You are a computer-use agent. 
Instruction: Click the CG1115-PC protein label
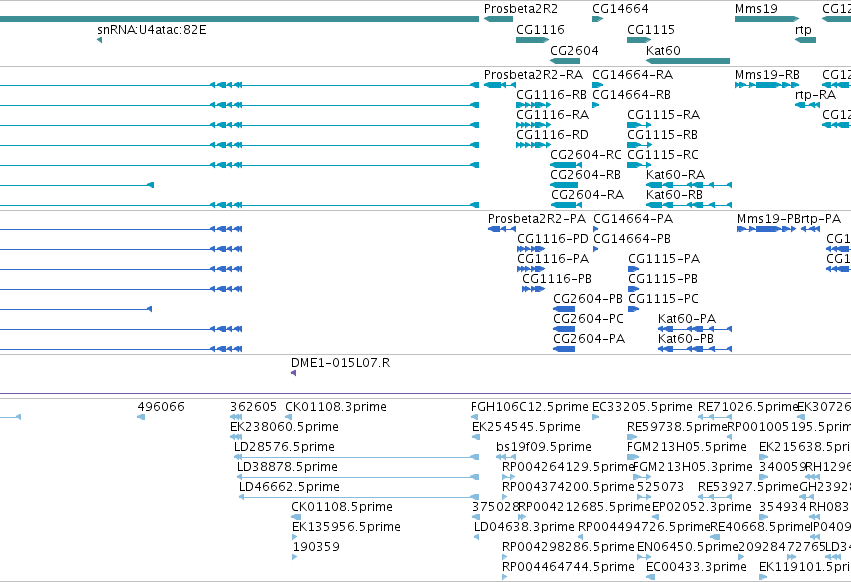663,299
